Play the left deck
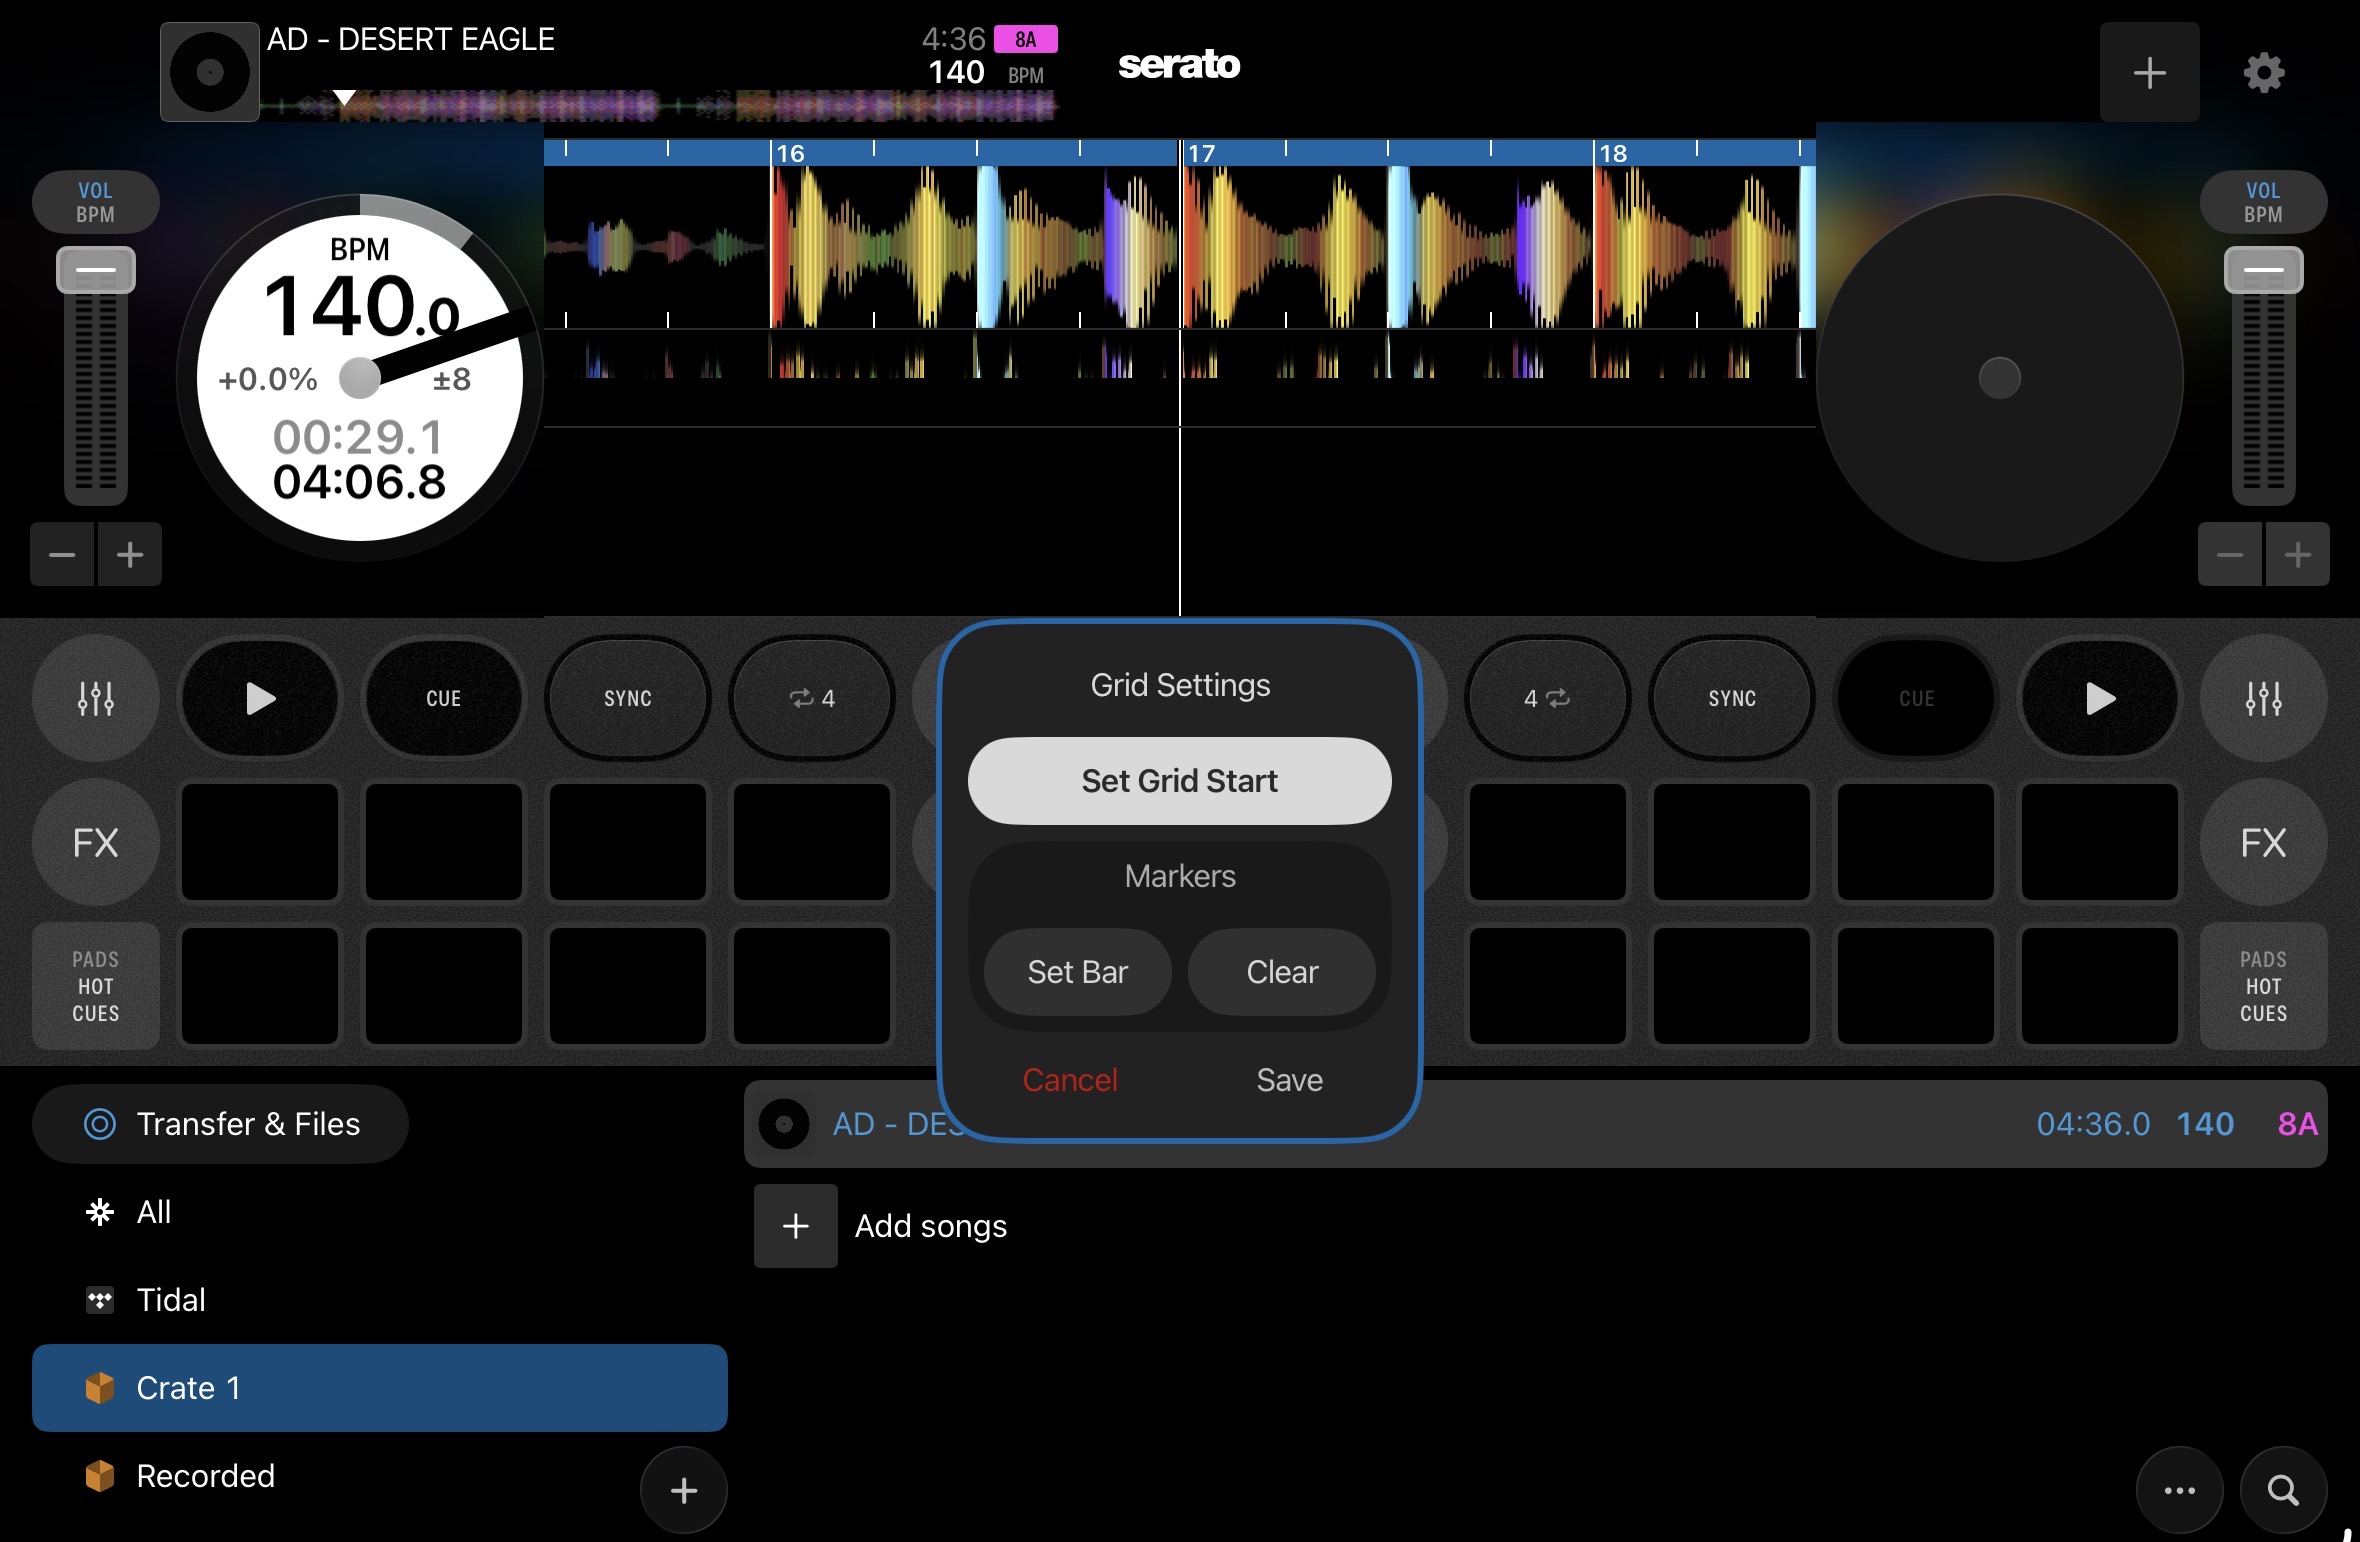This screenshot has height=1542, width=2360. click(260, 698)
